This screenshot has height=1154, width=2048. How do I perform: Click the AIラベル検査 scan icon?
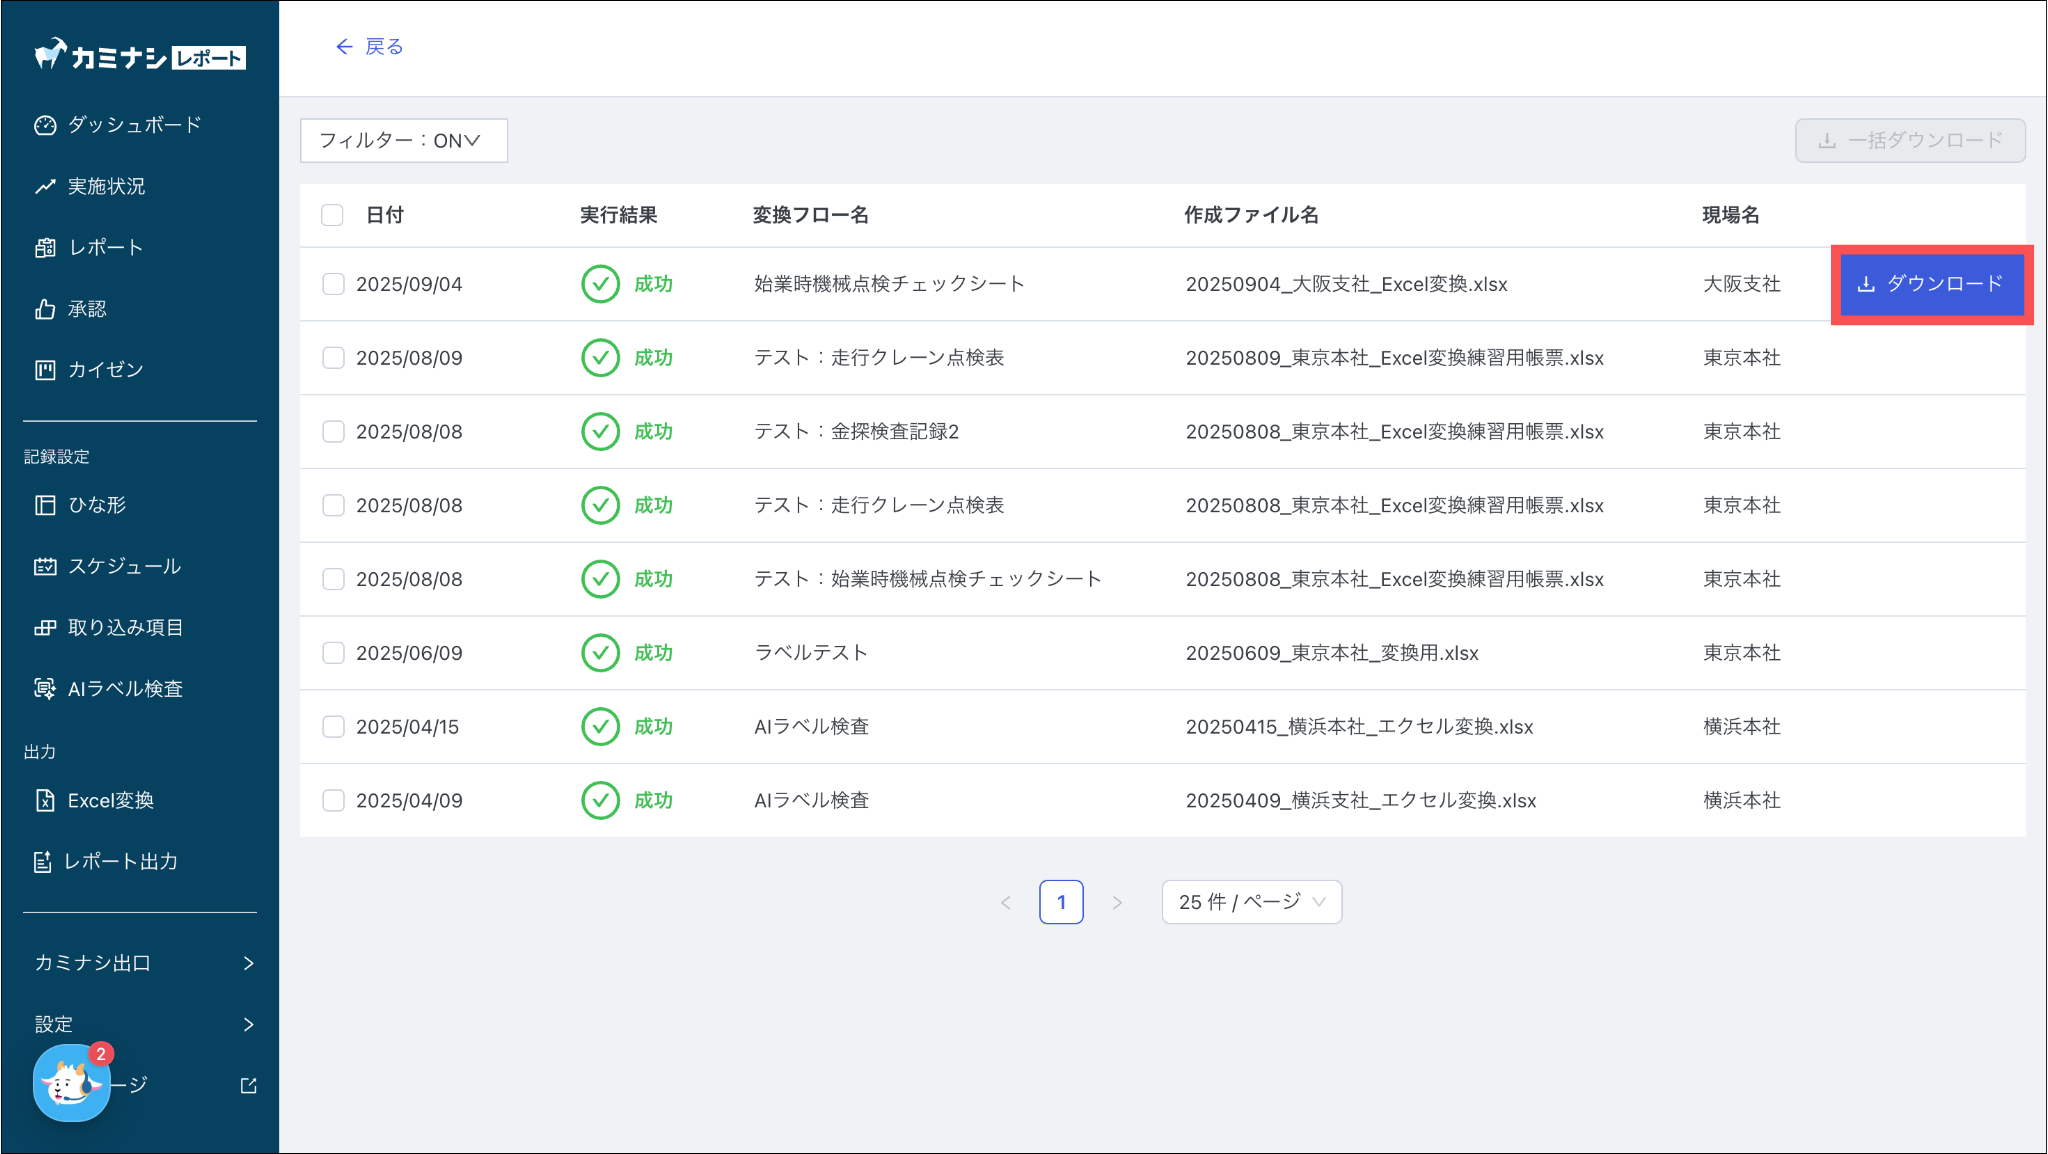tap(45, 688)
